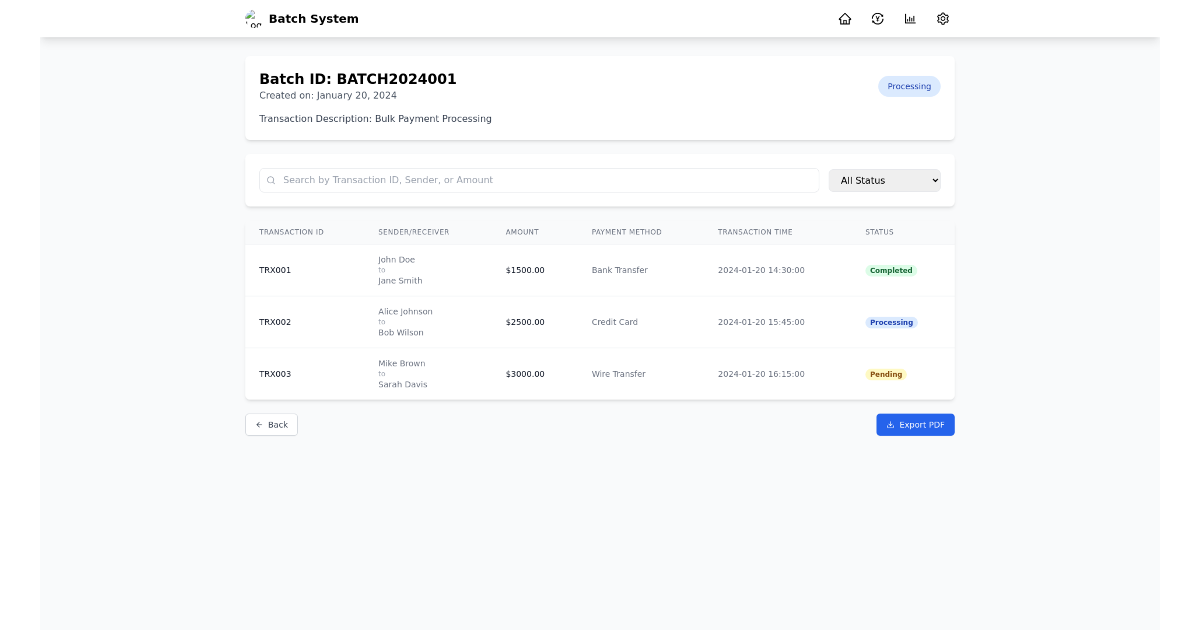Image resolution: width=1200 pixels, height=630 pixels.
Task: Open the analytics bar chart icon
Action: click(x=909, y=18)
